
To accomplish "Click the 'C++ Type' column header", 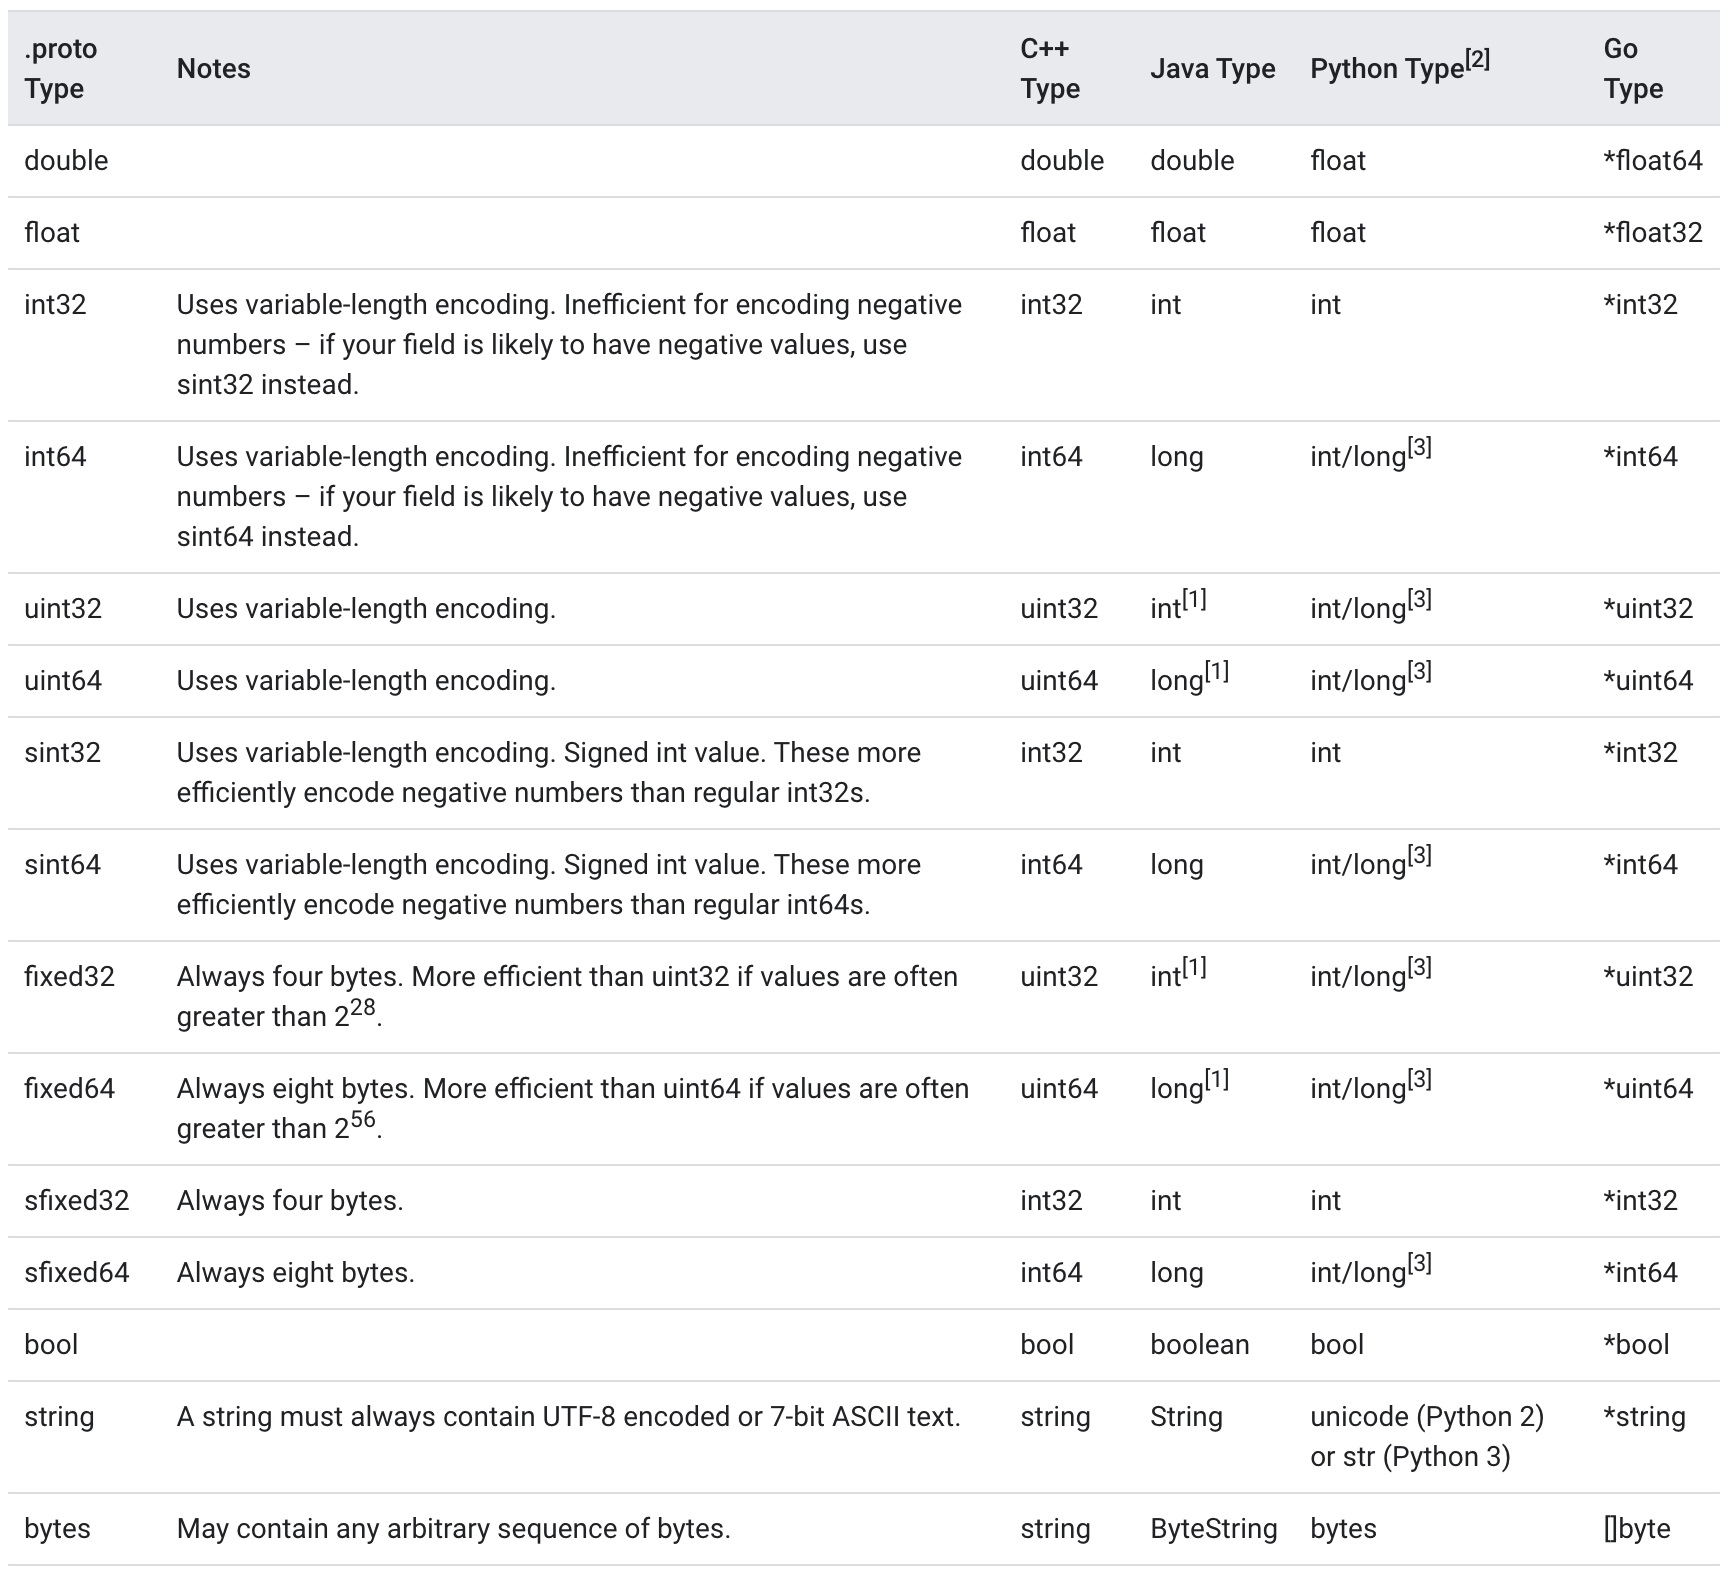I will 1050,69.
